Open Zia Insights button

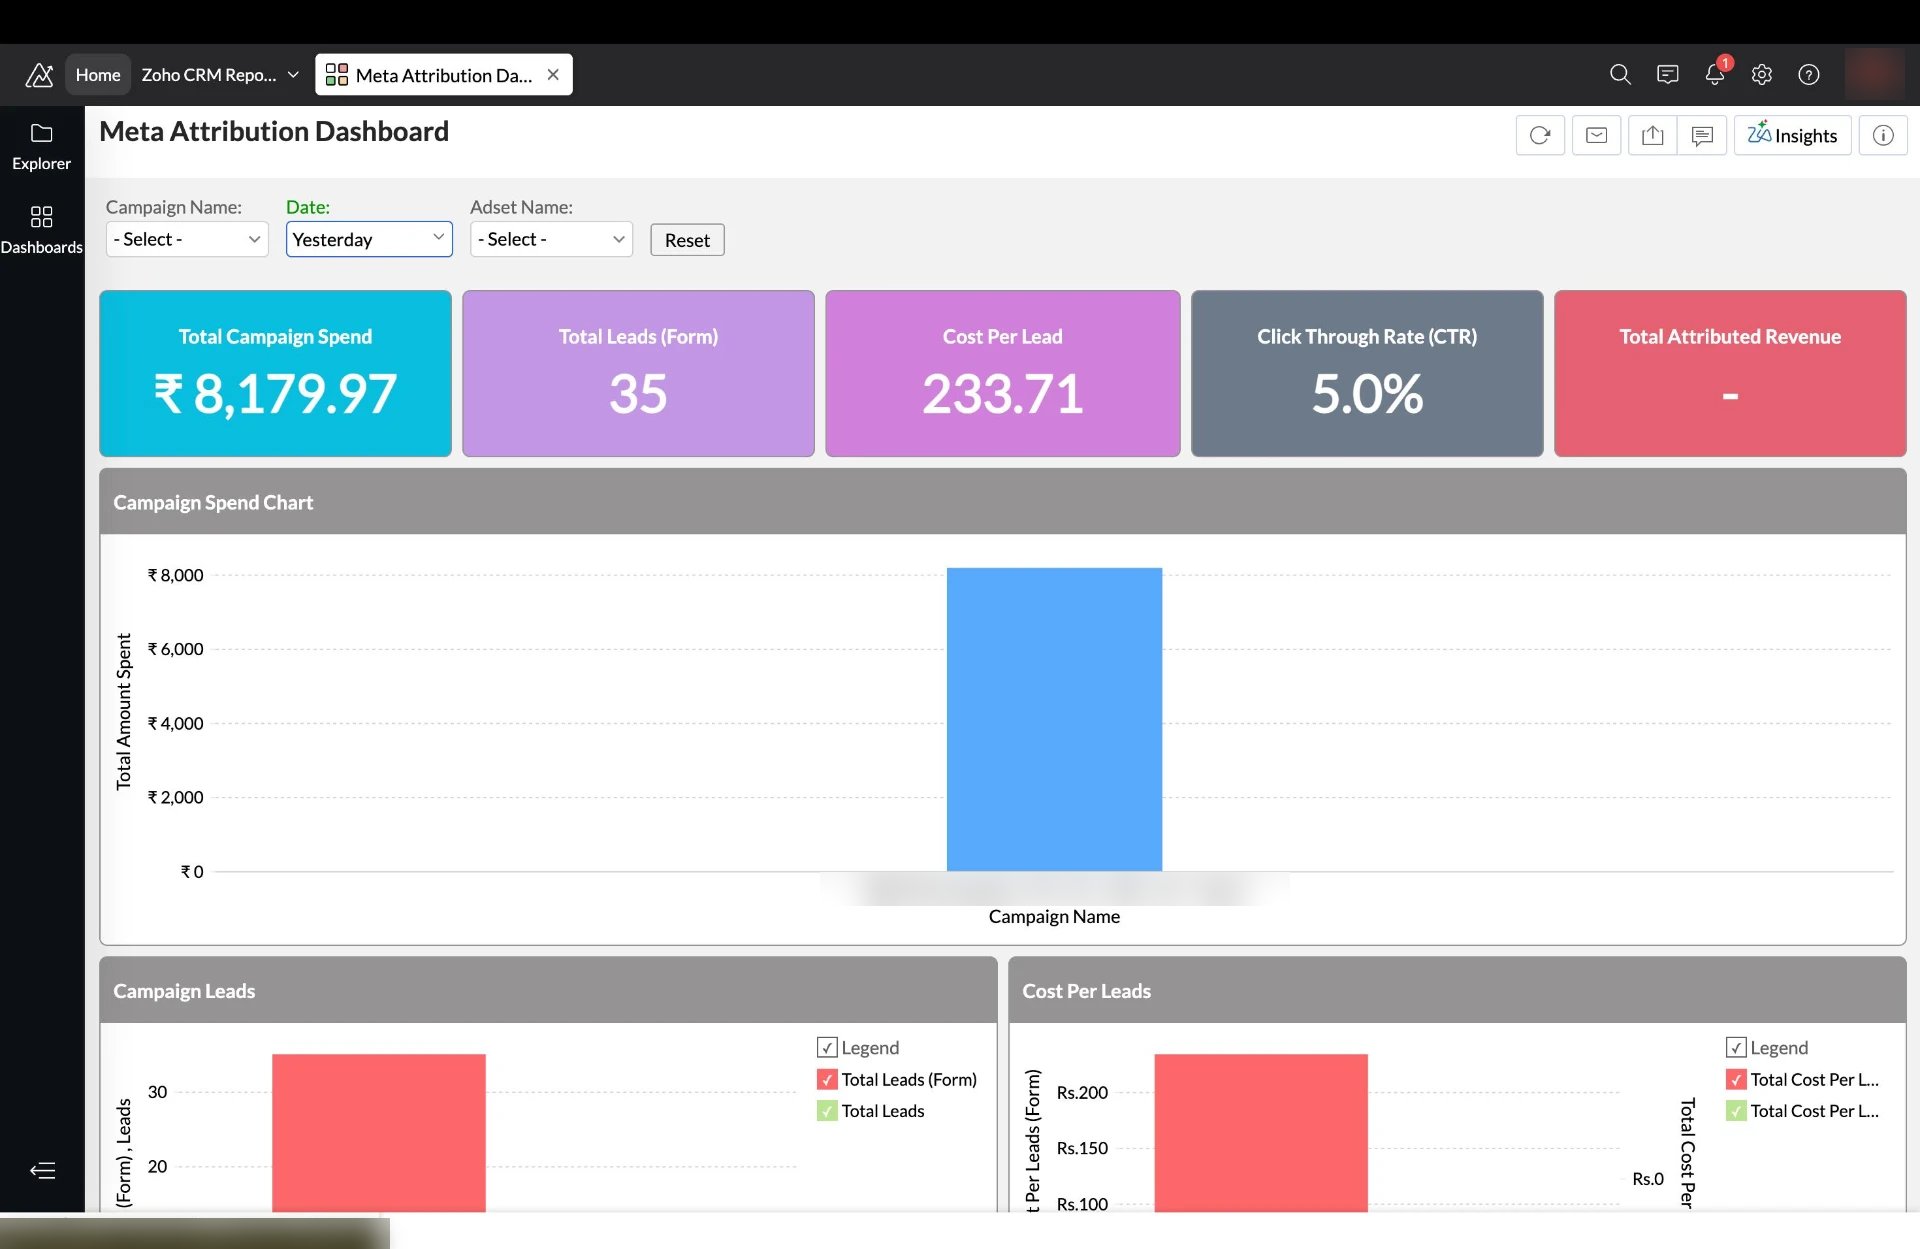pos(1792,135)
